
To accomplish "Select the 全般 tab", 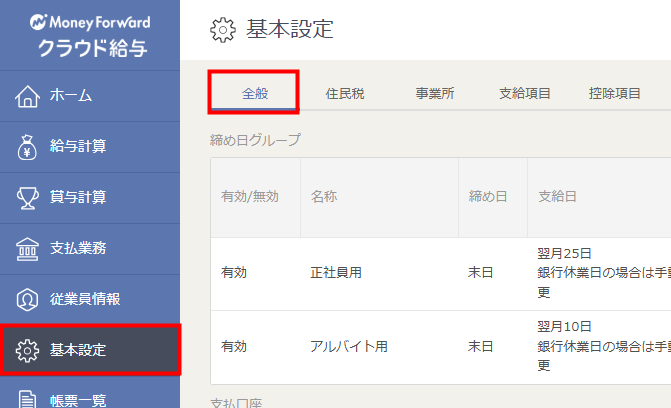I will pyautogui.click(x=254, y=93).
